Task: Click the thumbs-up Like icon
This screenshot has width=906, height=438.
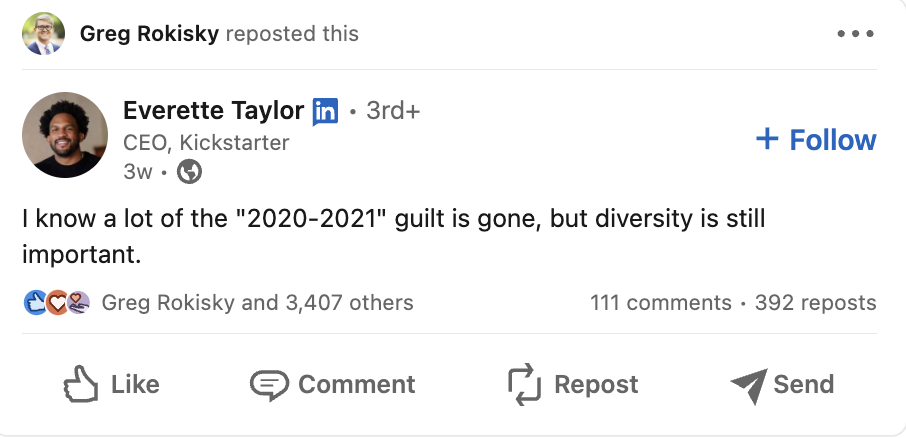Action: 79,384
